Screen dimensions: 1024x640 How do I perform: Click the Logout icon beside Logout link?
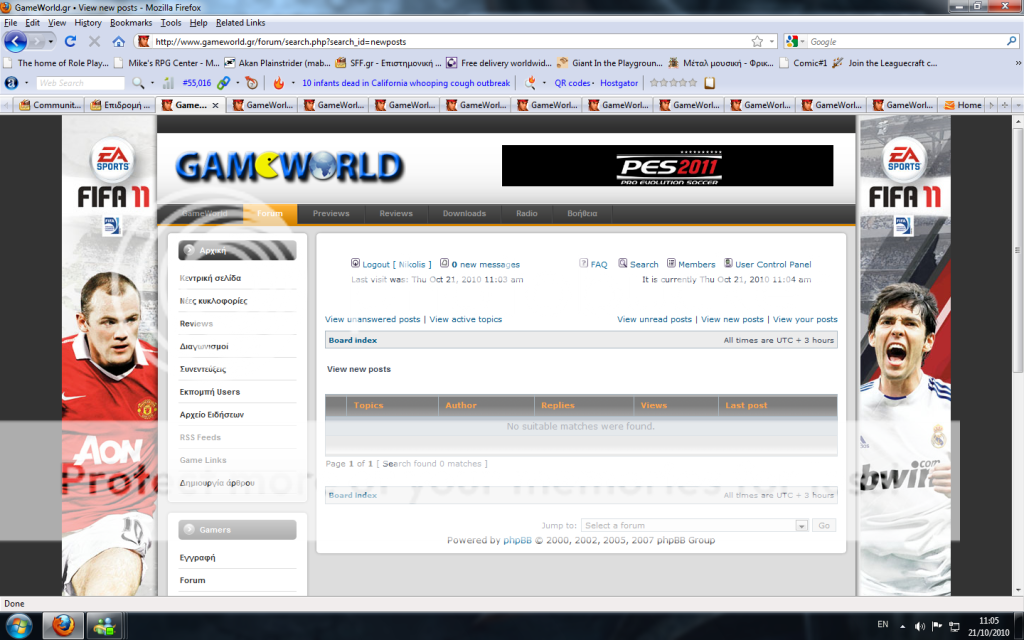point(355,263)
